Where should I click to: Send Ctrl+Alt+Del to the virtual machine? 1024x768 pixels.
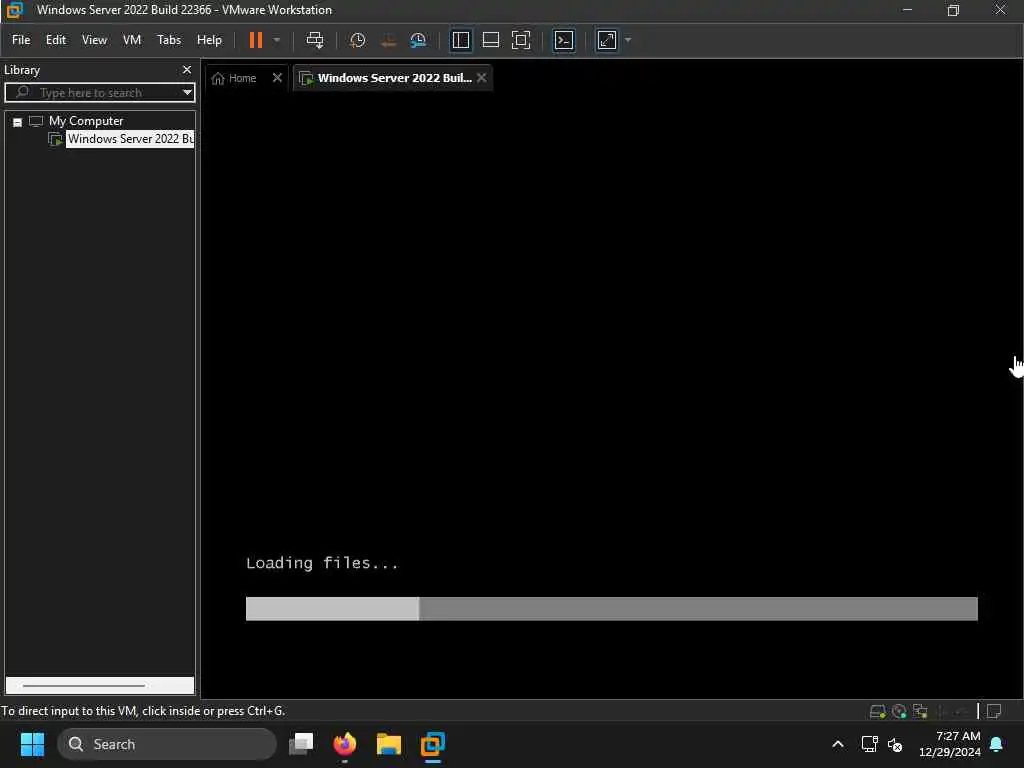click(x=315, y=40)
